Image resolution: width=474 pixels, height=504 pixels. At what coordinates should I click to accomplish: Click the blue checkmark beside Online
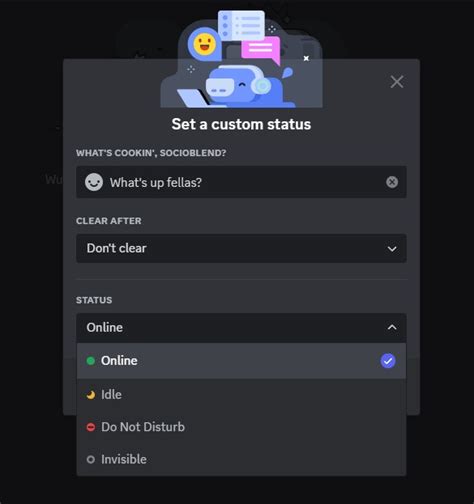388,361
